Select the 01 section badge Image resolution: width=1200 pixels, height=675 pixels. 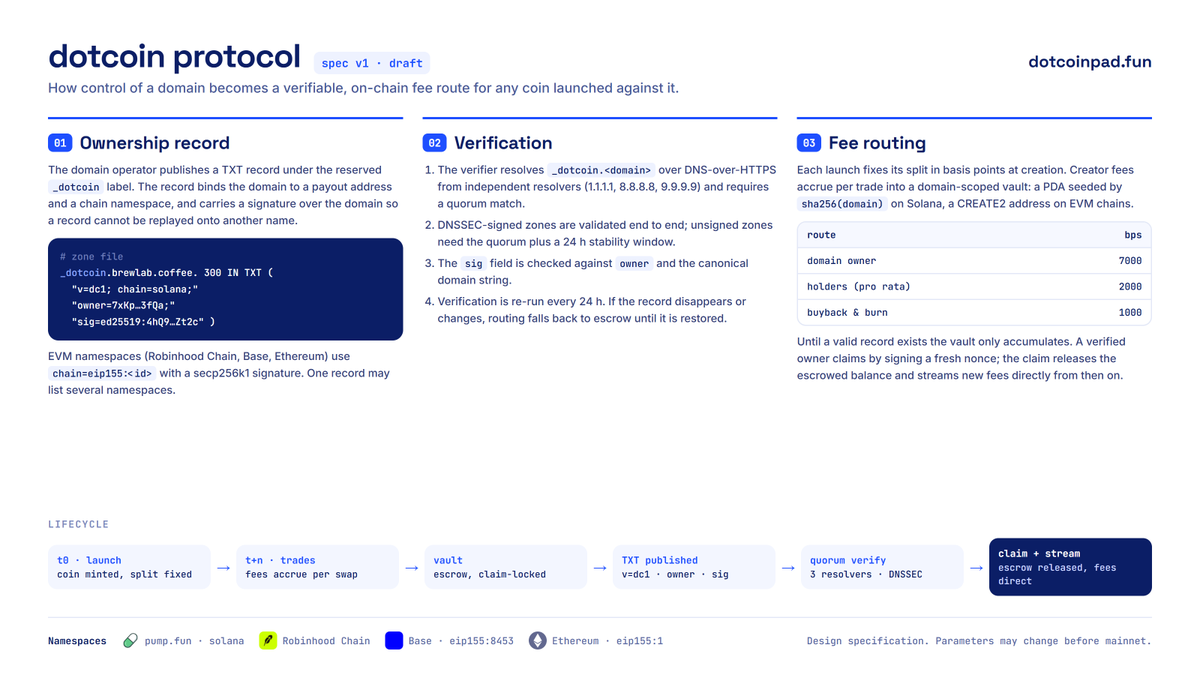[59, 143]
